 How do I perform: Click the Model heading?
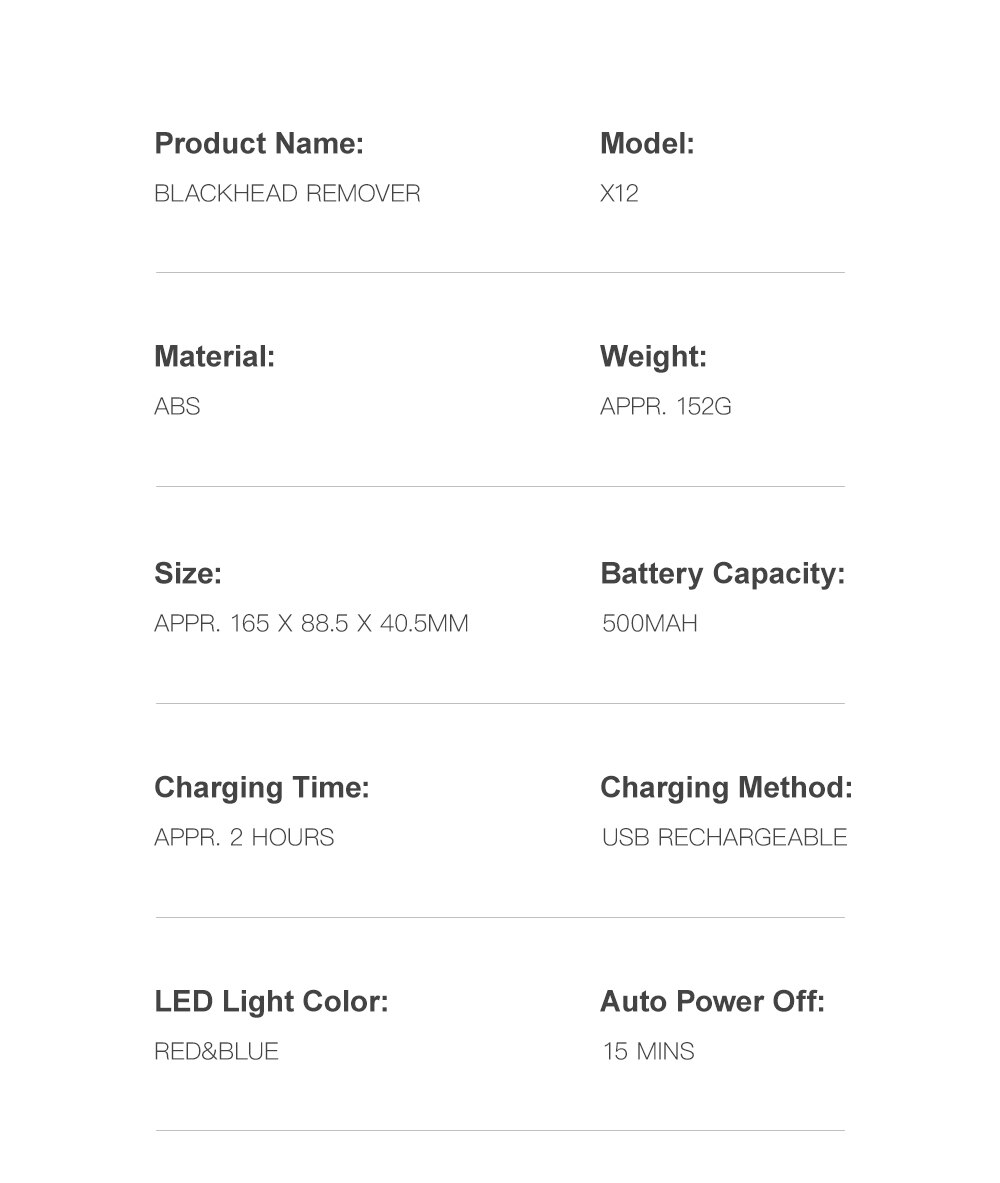pos(647,144)
